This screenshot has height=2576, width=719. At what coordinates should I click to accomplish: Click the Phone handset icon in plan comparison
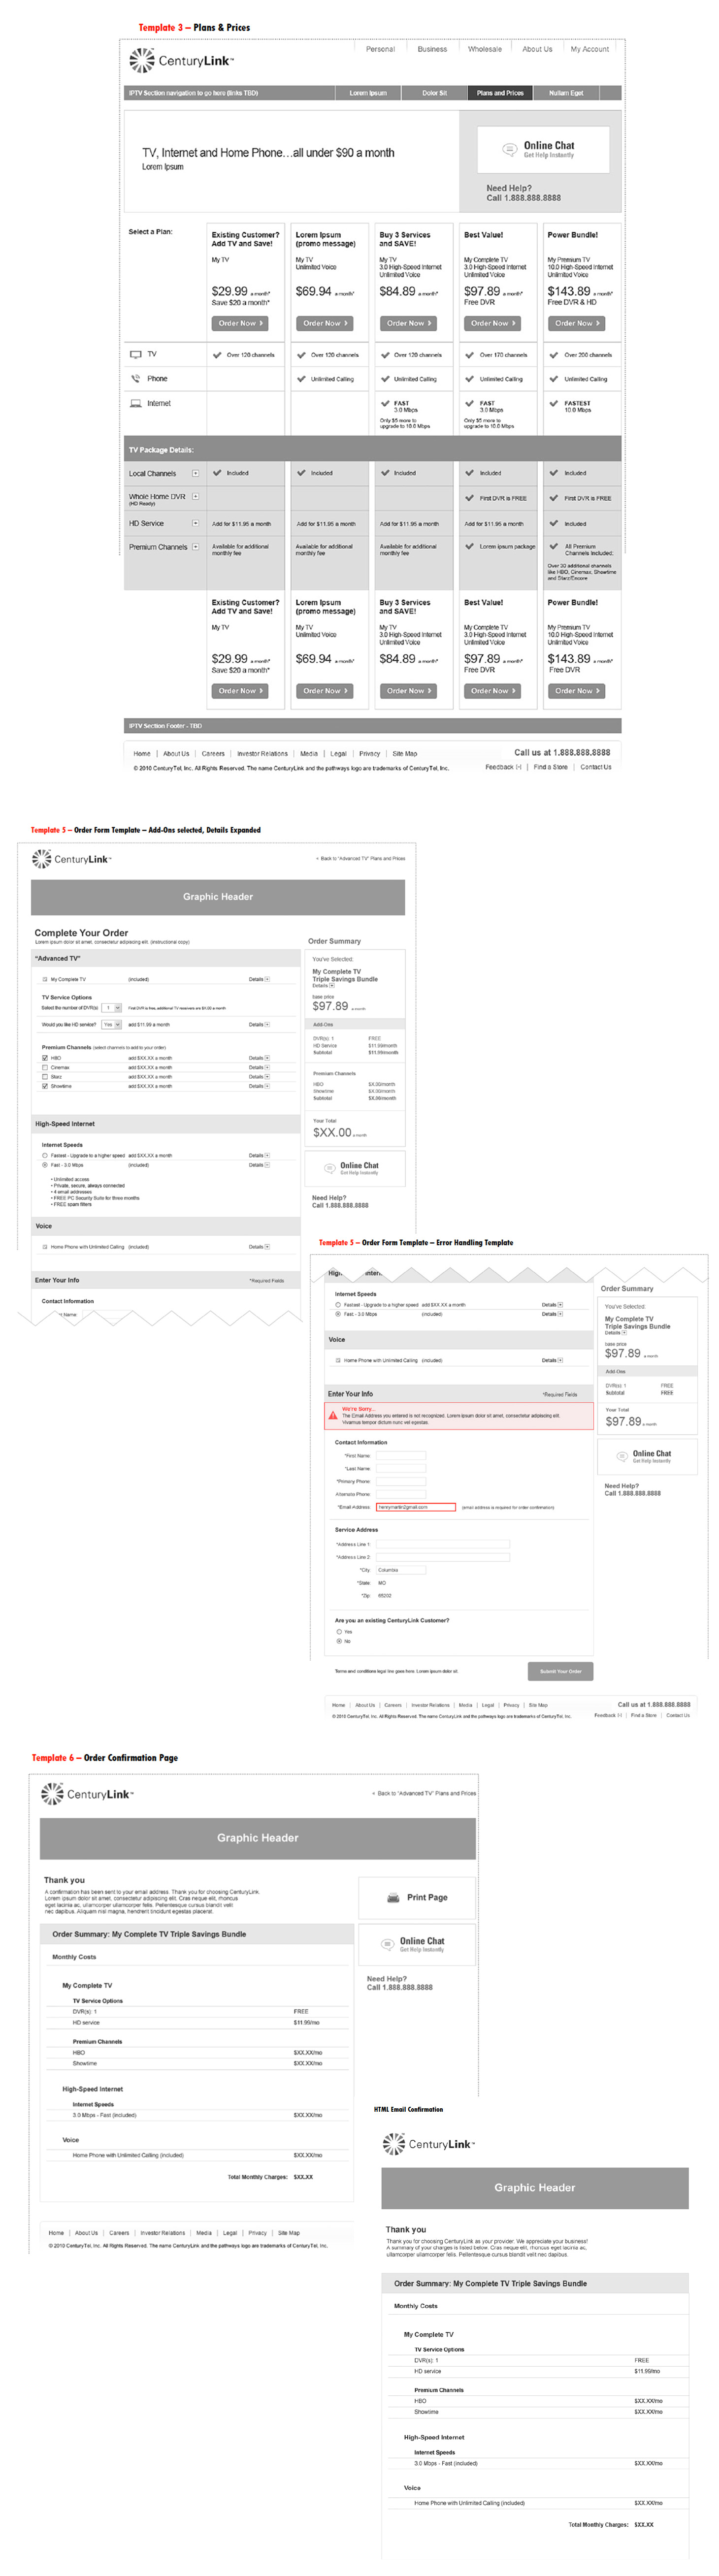click(x=135, y=379)
